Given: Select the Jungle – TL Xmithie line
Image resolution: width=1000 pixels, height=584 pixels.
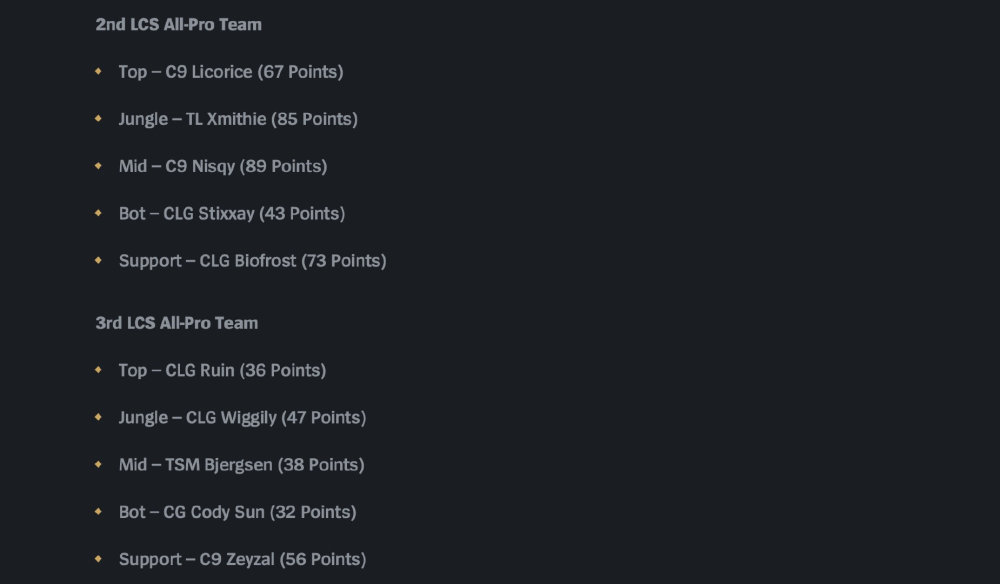Looking at the screenshot, I should (x=238, y=119).
